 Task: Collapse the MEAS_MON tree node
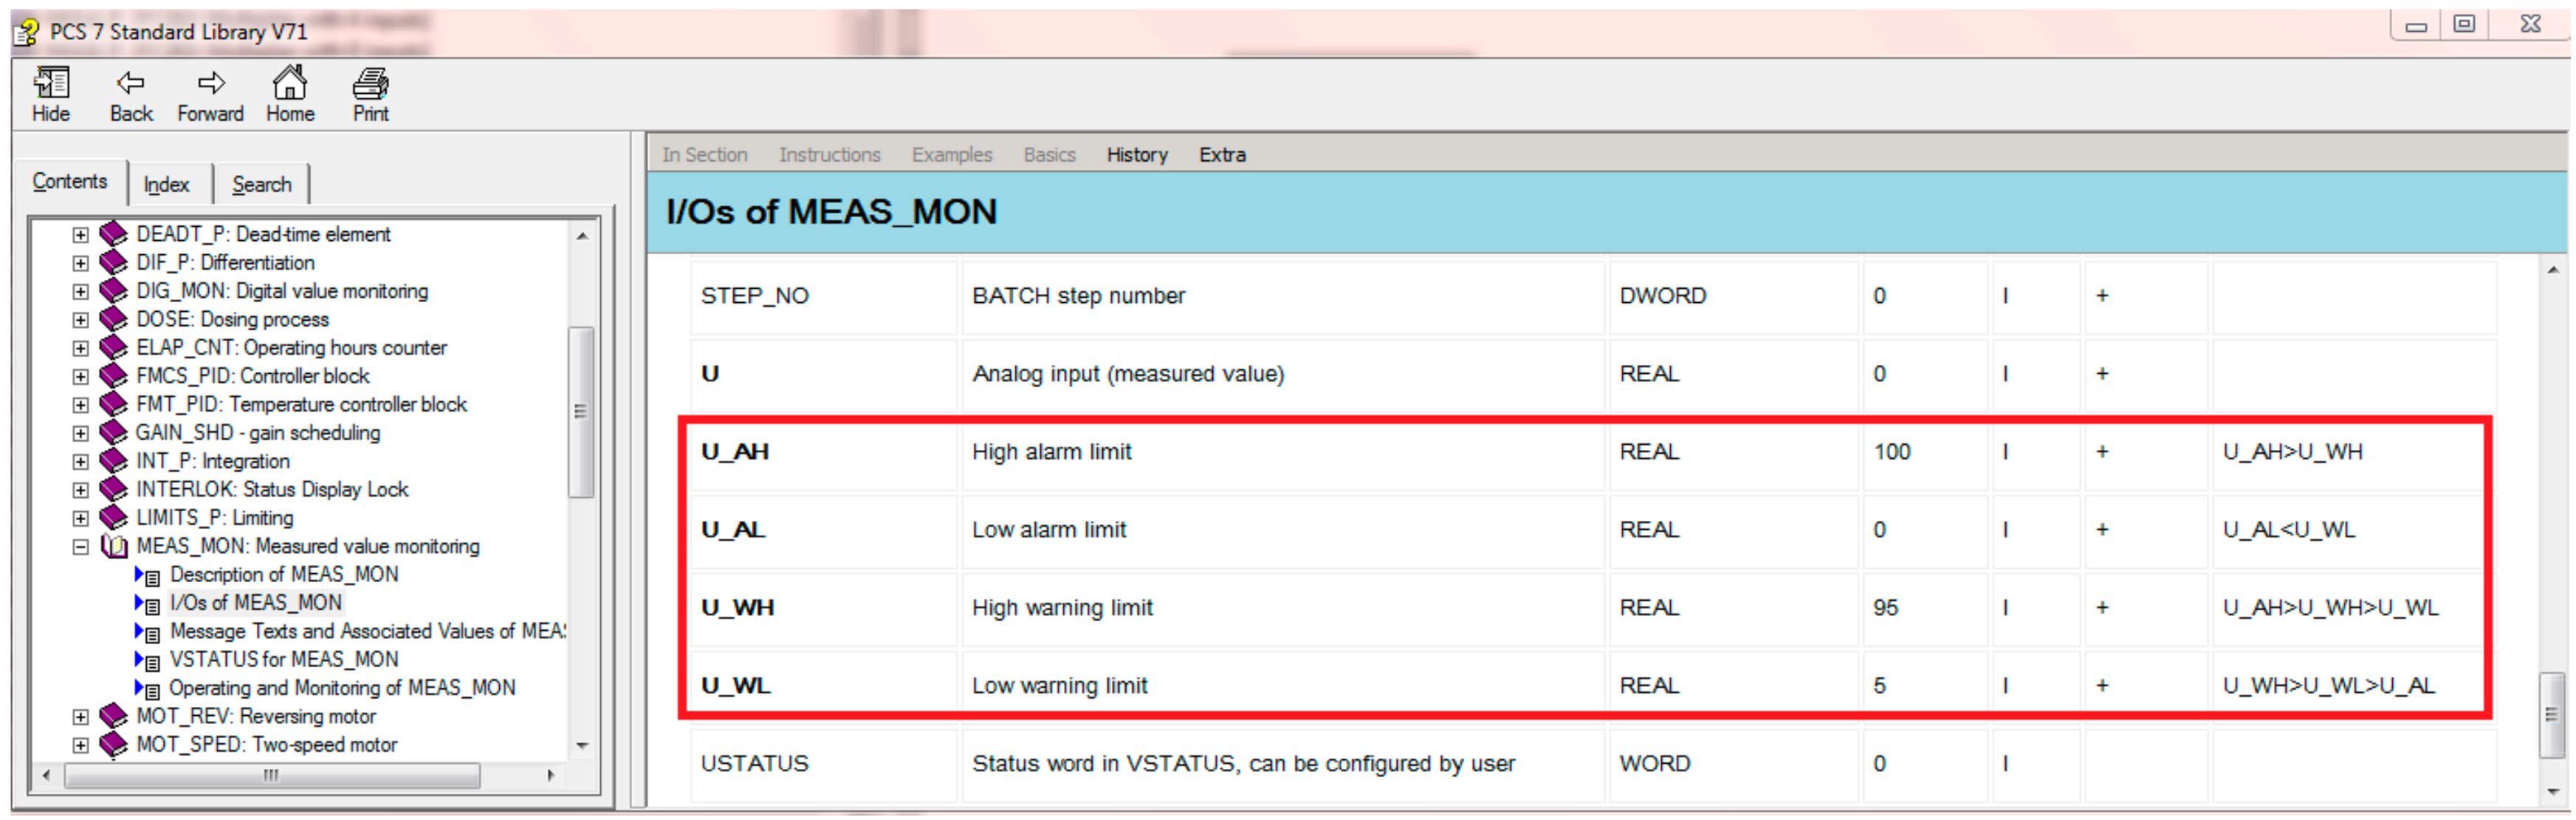click(x=80, y=547)
